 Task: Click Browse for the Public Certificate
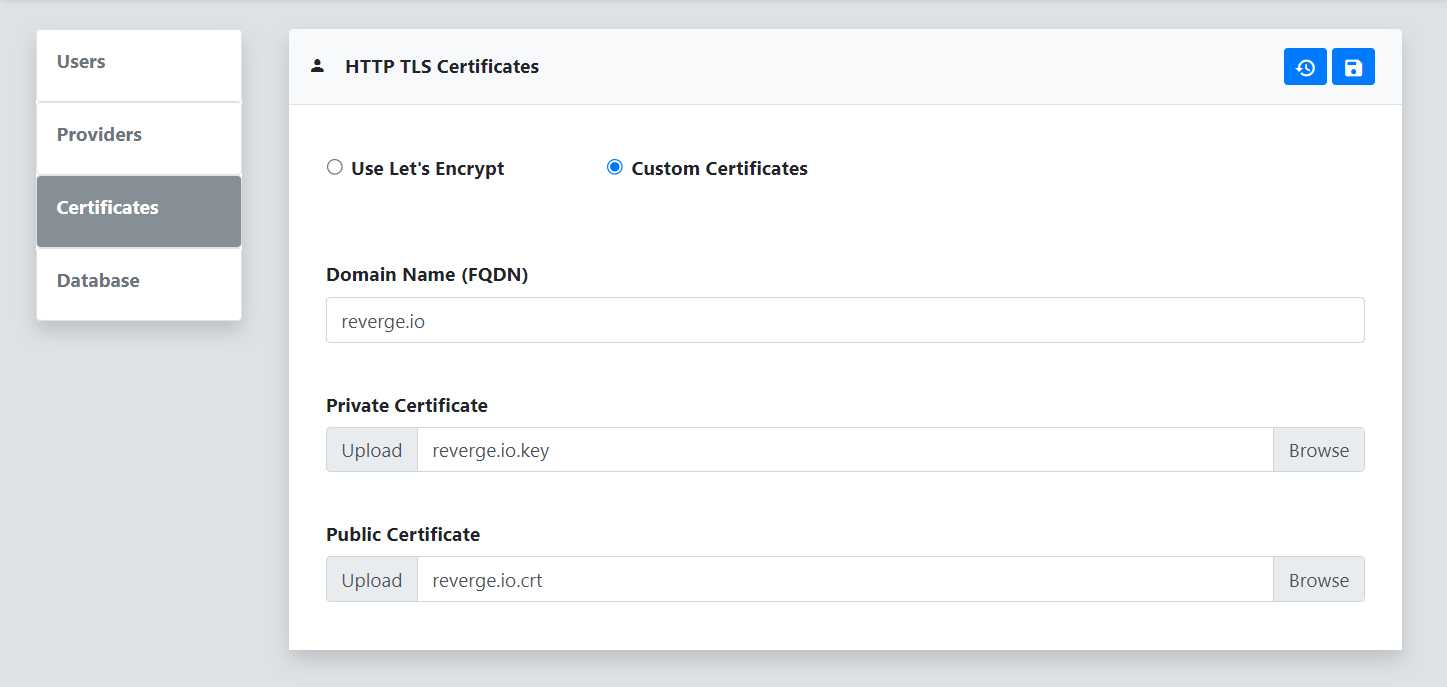click(1319, 580)
